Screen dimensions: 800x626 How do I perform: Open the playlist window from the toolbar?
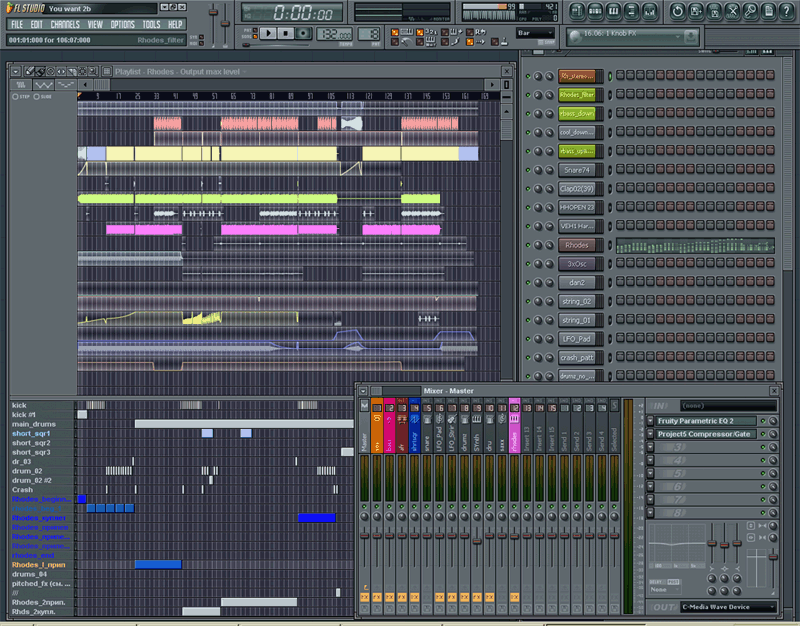coord(577,11)
